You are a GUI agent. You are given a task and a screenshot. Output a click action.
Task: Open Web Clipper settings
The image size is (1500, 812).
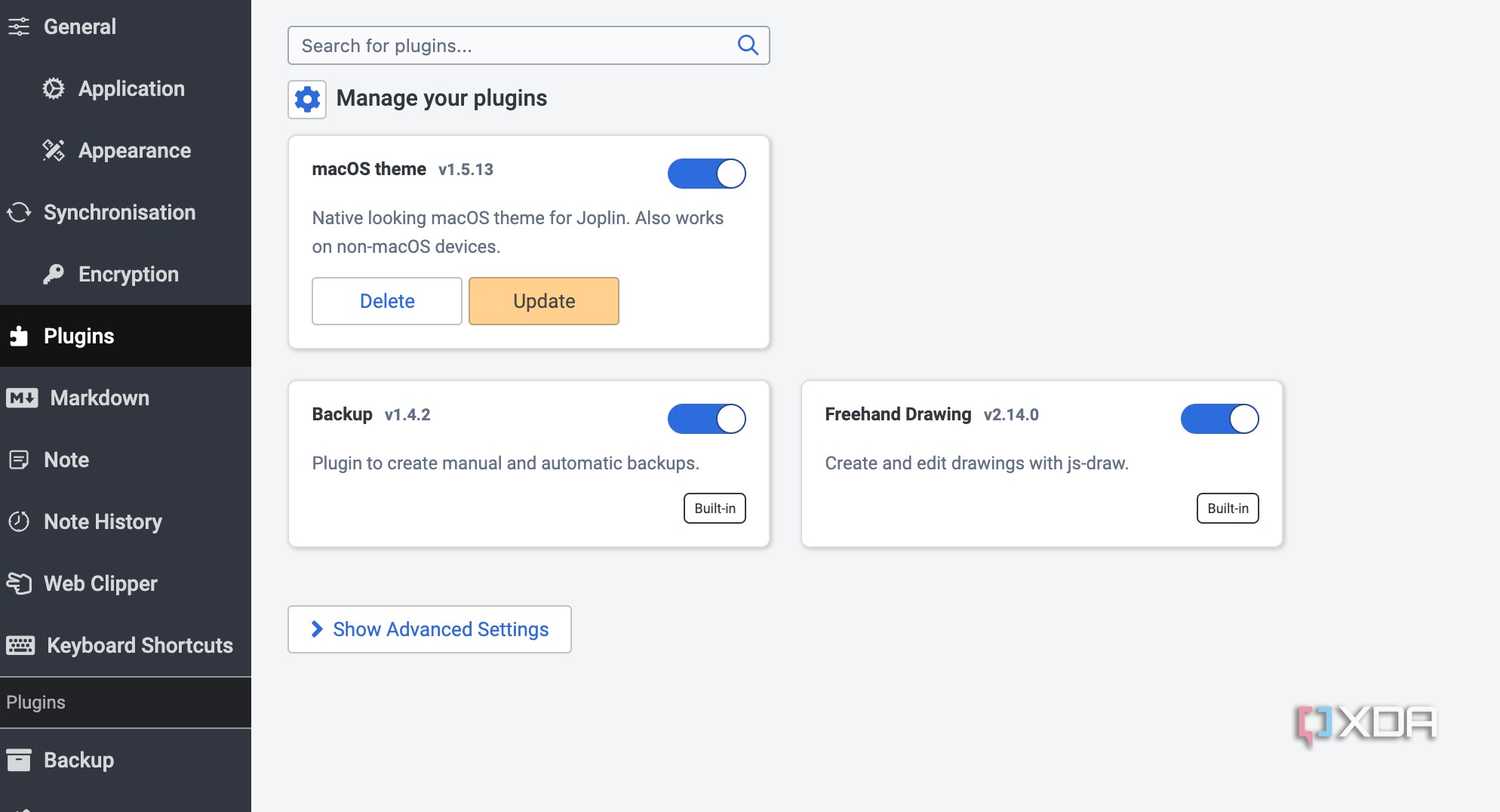tap(125, 584)
